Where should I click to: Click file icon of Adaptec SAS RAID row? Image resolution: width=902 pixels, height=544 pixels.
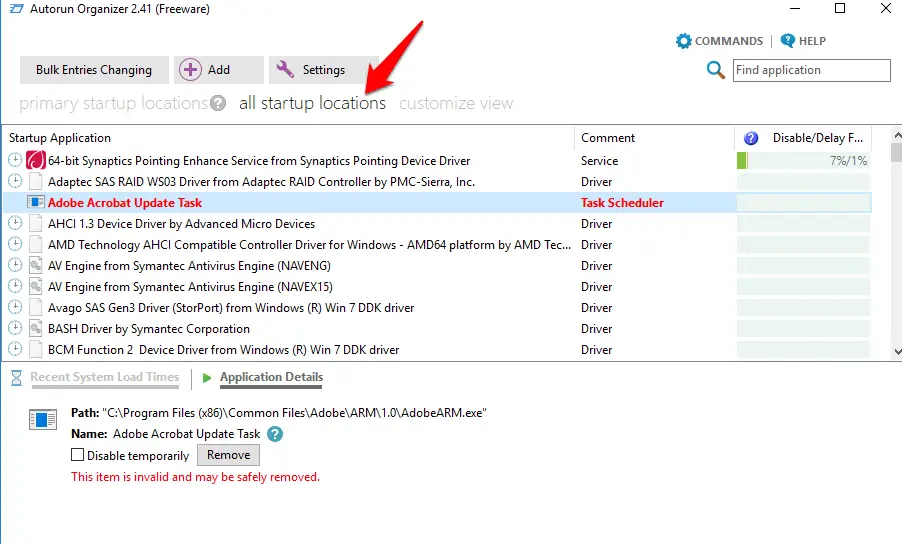click(x=36, y=181)
